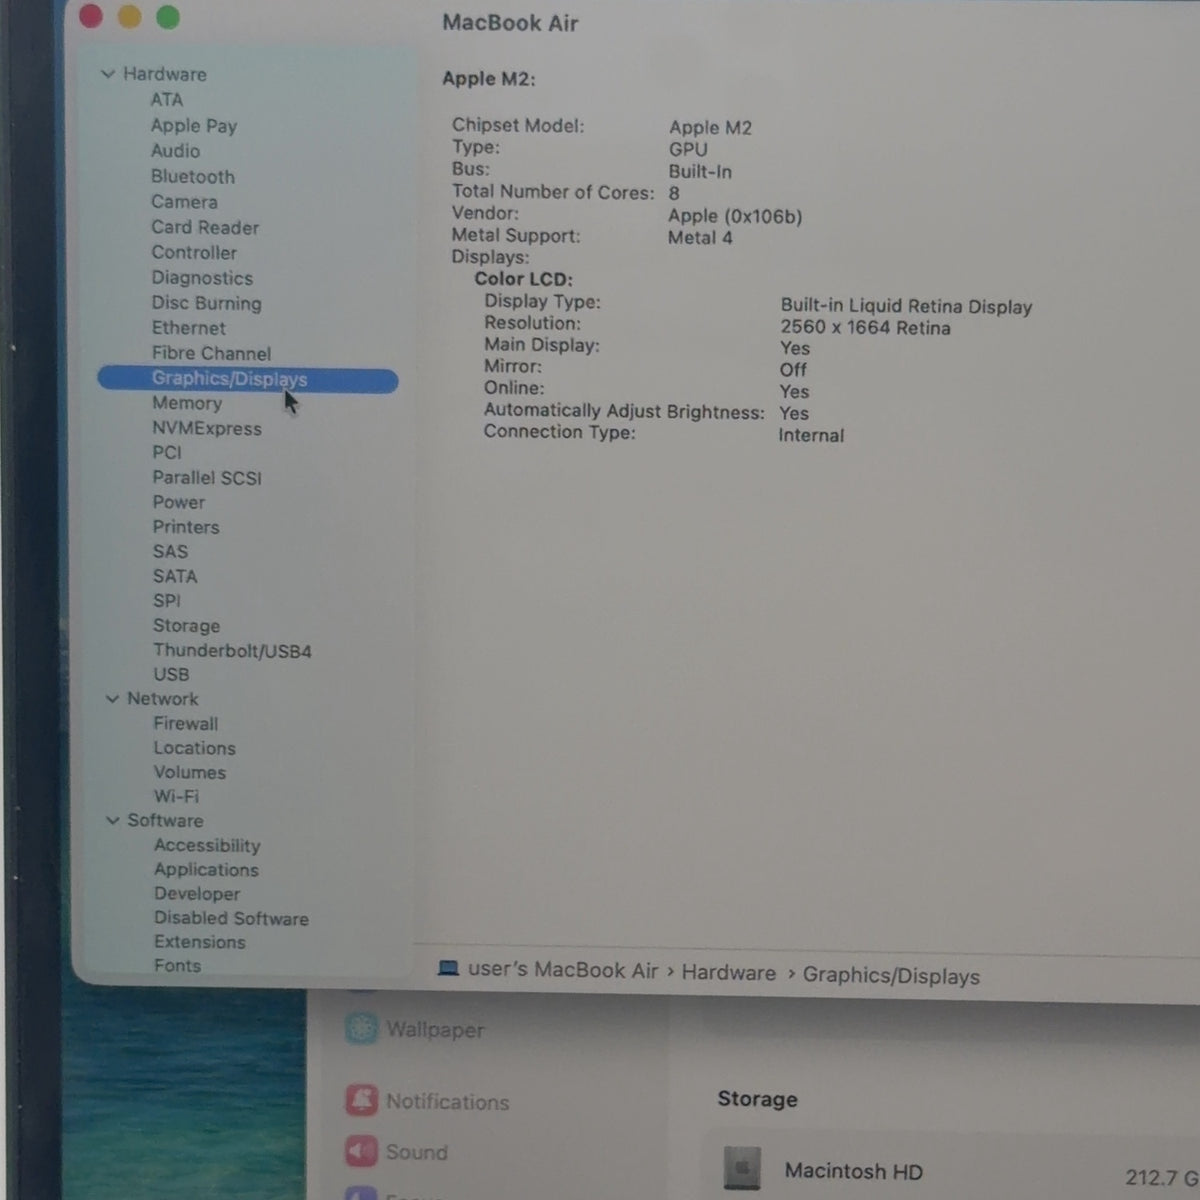Show Ethernet hardware details
The width and height of the screenshot is (1200, 1200).
pyautogui.click(x=189, y=328)
